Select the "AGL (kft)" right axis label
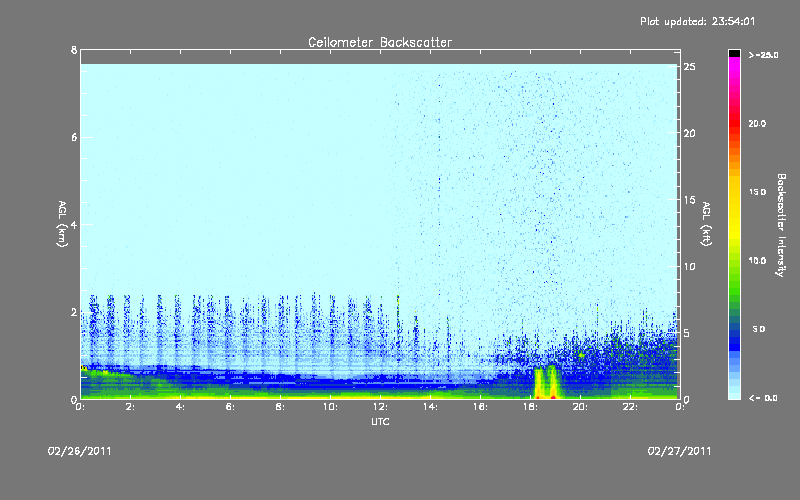The width and height of the screenshot is (800, 500). point(706,224)
